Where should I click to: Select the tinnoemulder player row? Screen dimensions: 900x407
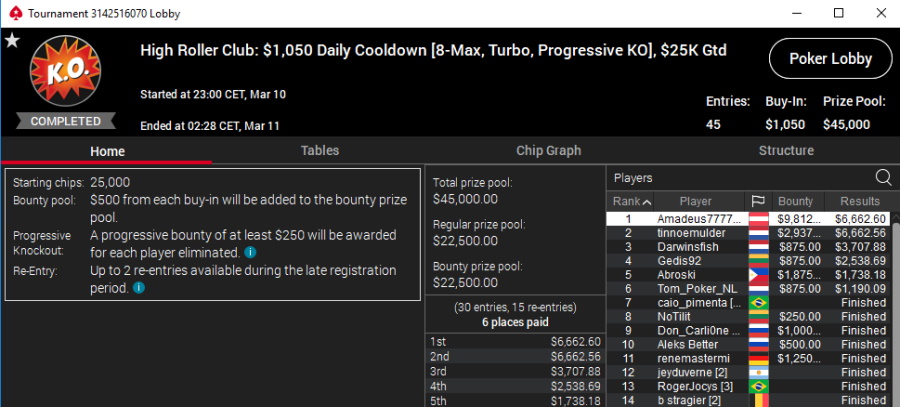click(x=748, y=233)
